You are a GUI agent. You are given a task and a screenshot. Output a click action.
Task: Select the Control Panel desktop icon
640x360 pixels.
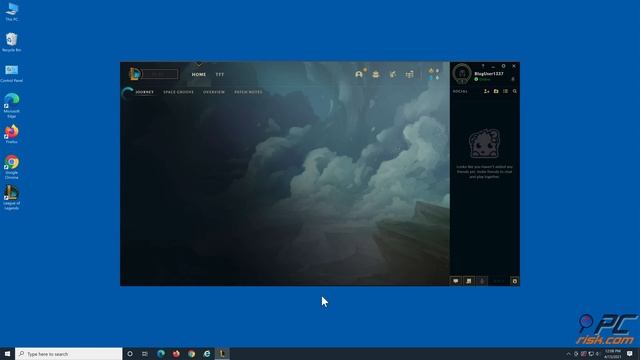tap(11, 73)
